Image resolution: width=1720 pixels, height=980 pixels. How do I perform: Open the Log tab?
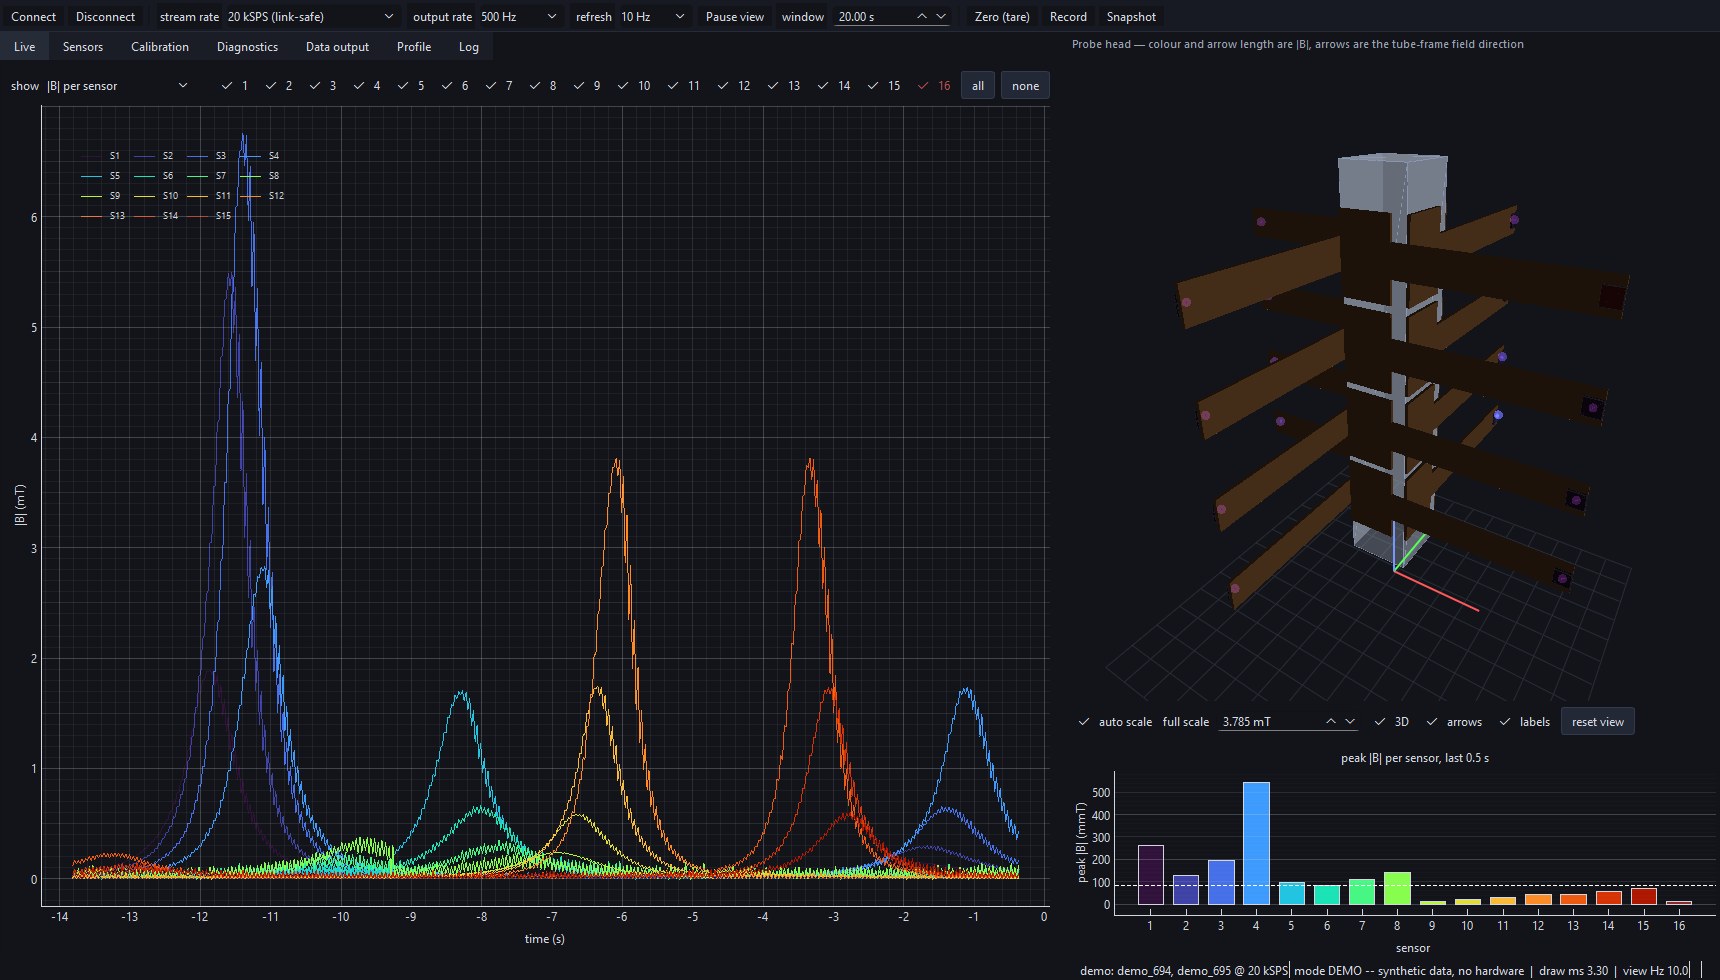pyautogui.click(x=469, y=47)
